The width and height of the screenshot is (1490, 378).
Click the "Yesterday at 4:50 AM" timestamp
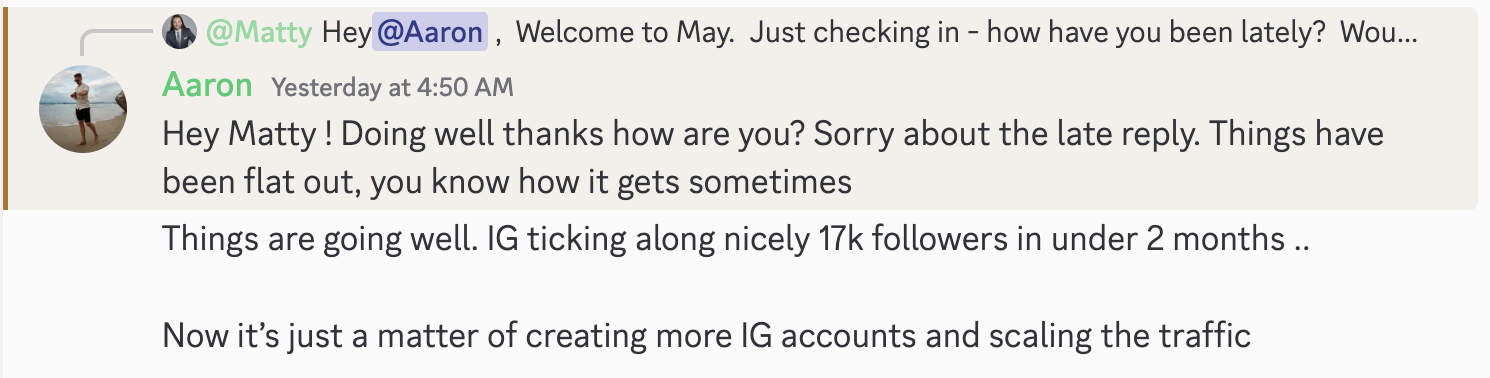coord(393,88)
